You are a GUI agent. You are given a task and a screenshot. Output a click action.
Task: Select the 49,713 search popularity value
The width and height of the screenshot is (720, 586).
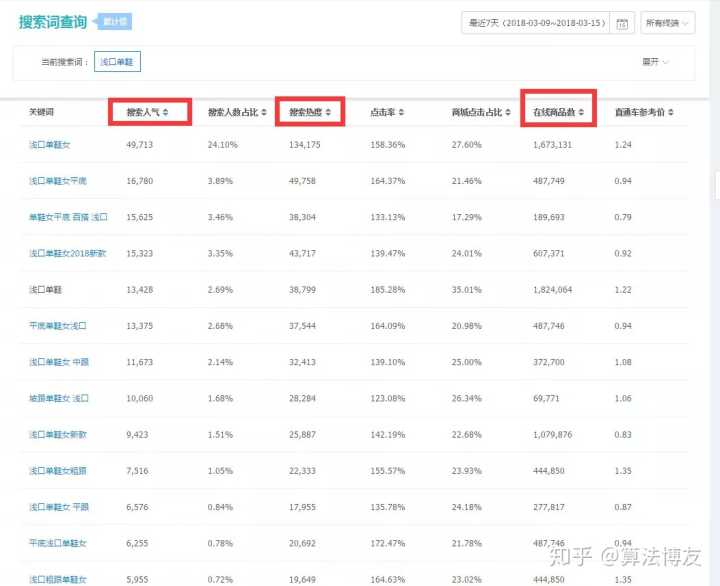(140, 145)
